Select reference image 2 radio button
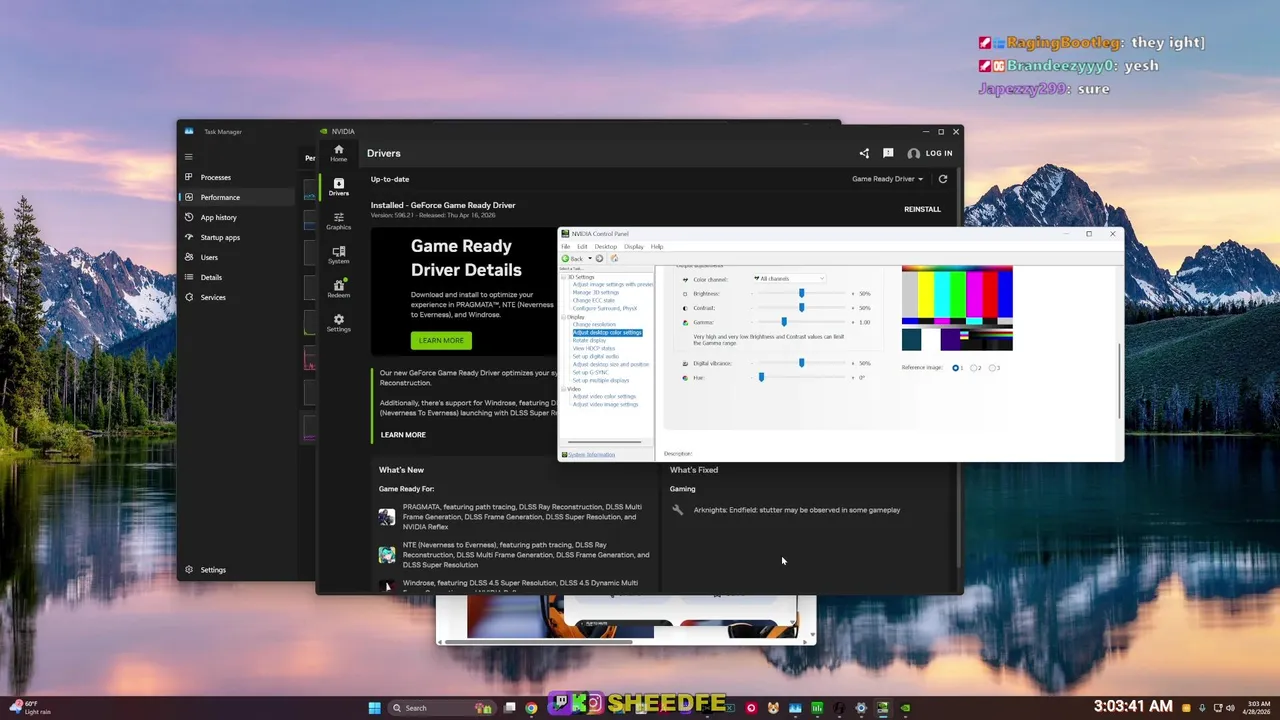The image size is (1280, 720). [974, 368]
